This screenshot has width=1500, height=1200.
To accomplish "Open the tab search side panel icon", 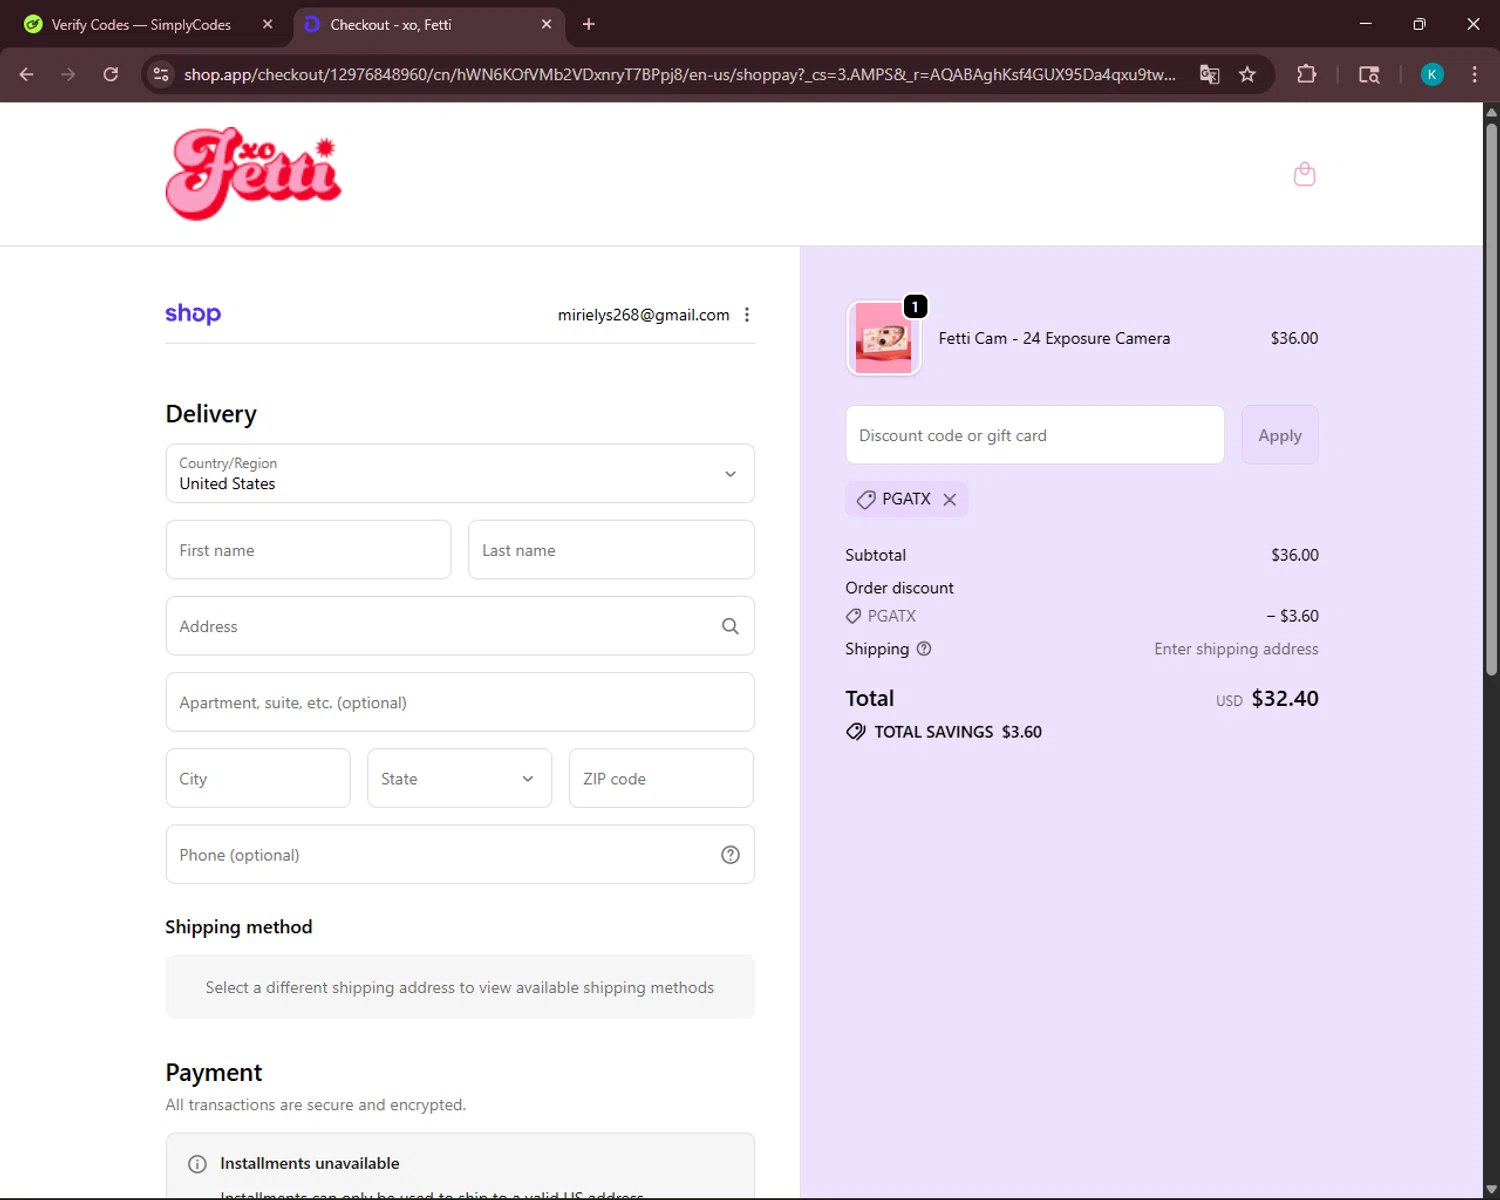I will pos(1369,74).
